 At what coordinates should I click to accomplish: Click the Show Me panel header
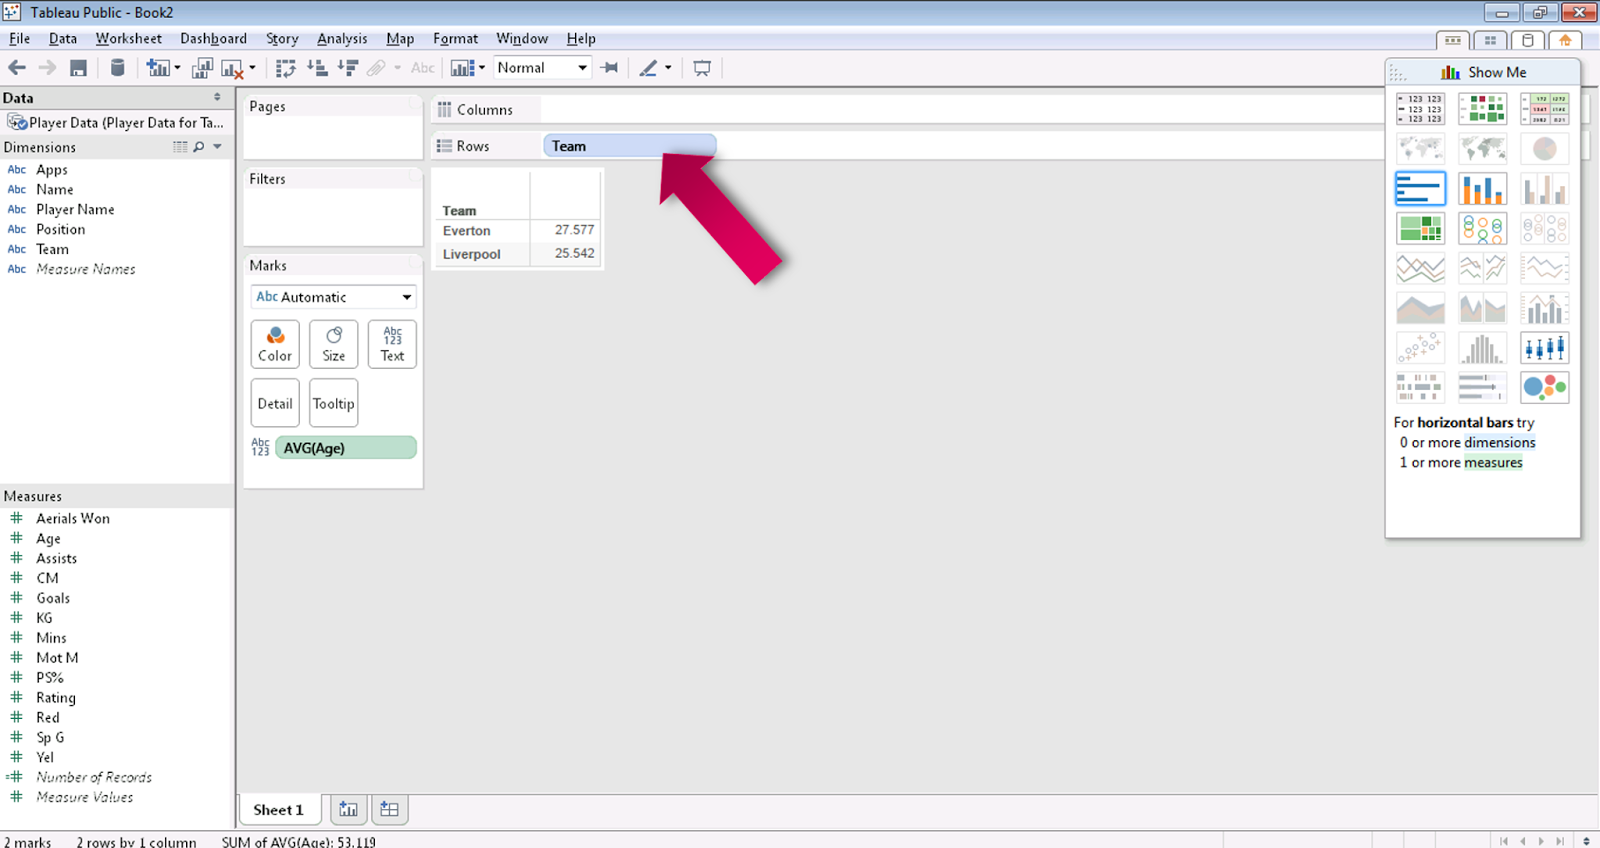pos(1483,72)
